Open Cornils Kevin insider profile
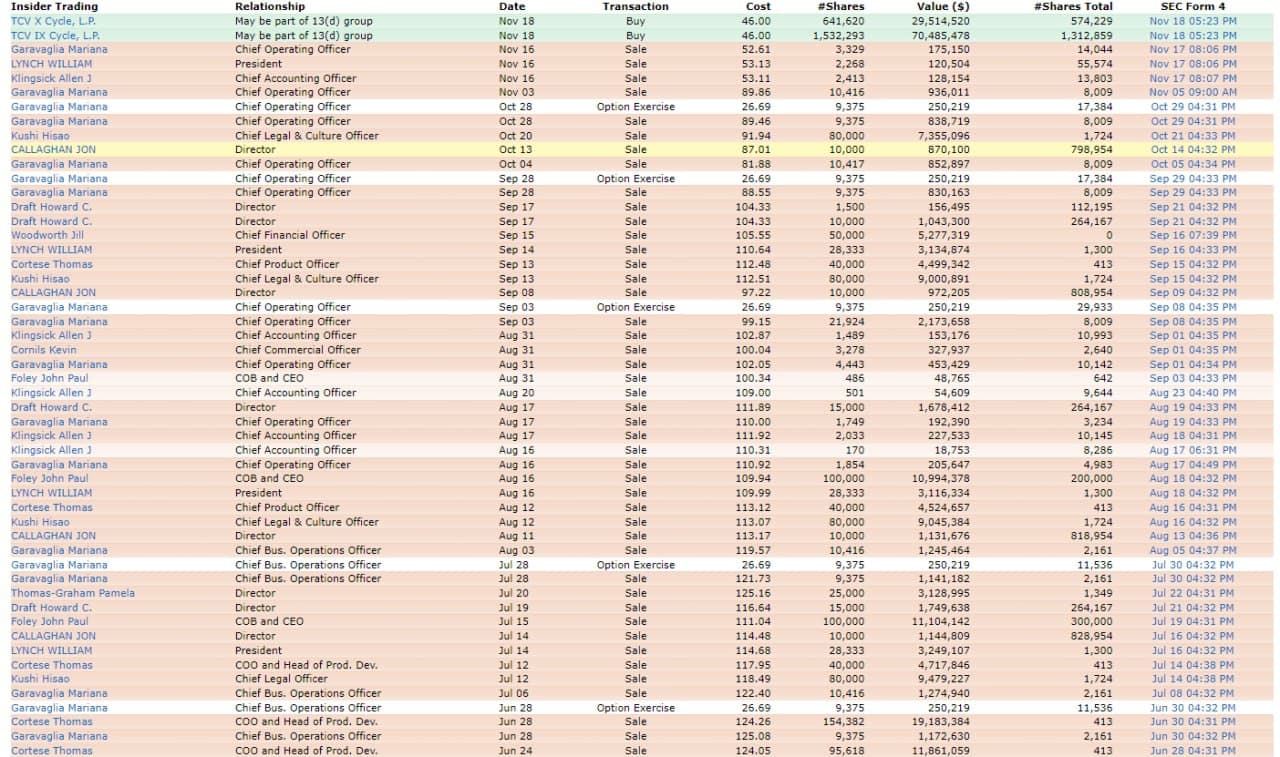The image size is (1280, 757). (x=43, y=350)
